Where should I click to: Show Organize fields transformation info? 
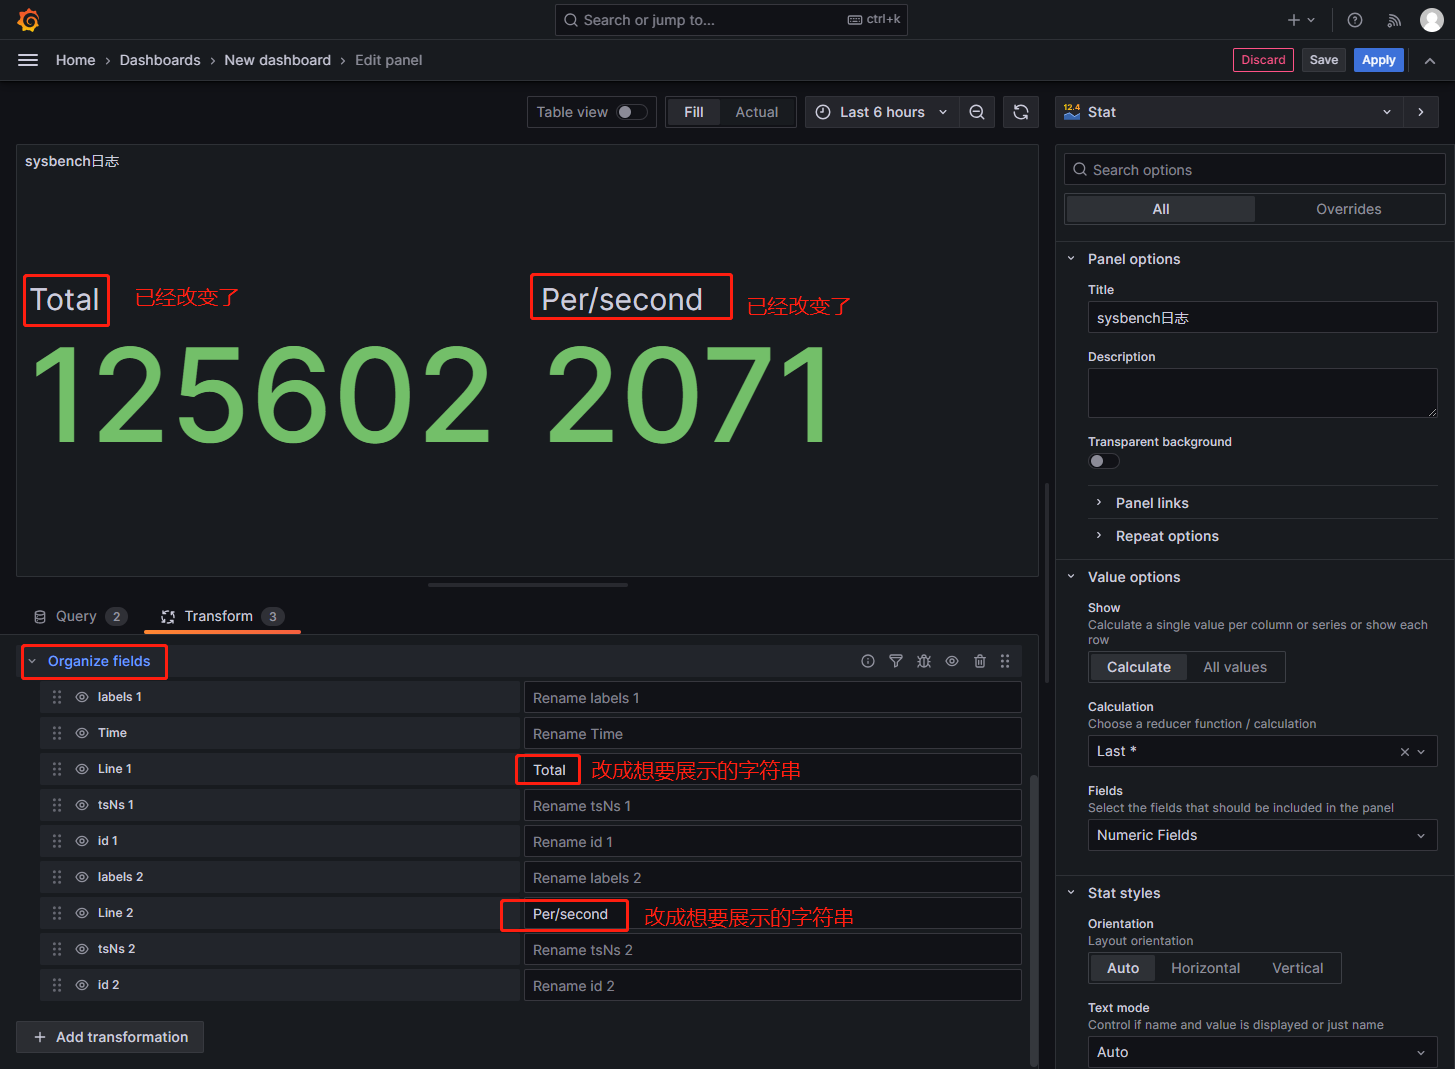point(868,661)
